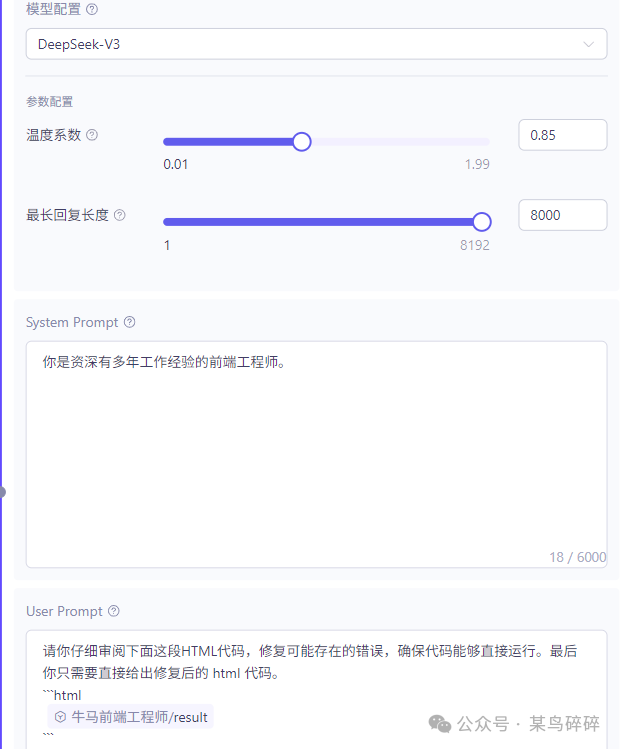Click the temperature value field showing 0.85
The width and height of the screenshot is (620, 749).
pyautogui.click(x=563, y=135)
